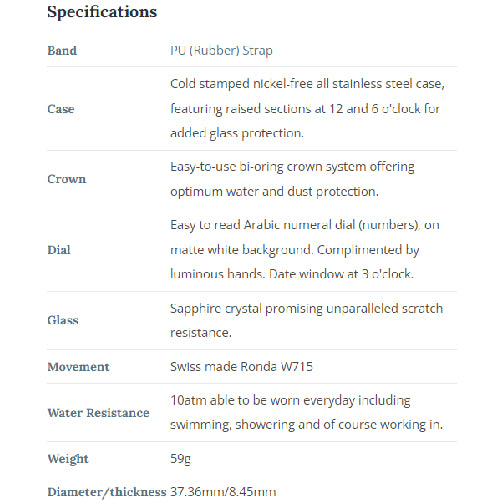The height and width of the screenshot is (500, 500).
Task: Select the Dial row label
Action: [59, 250]
